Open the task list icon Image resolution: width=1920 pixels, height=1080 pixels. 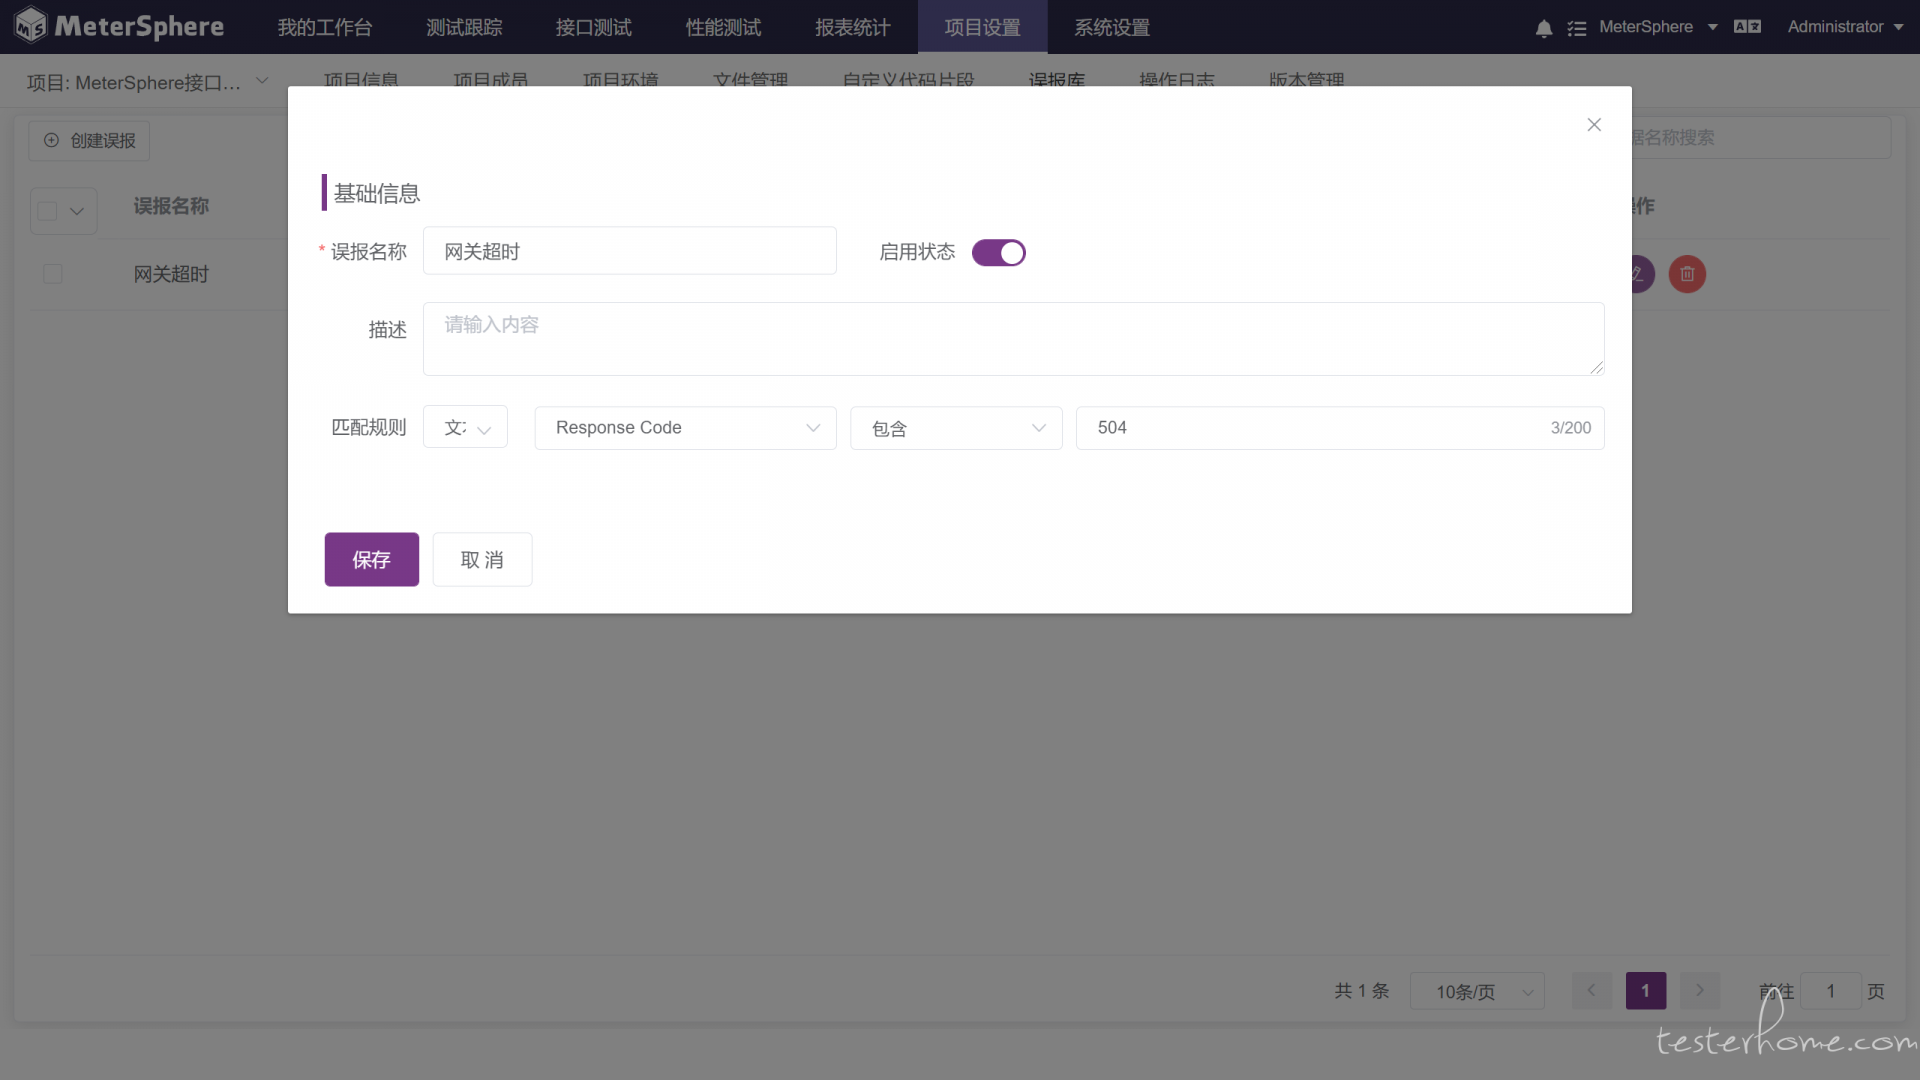[x=1577, y=28]
